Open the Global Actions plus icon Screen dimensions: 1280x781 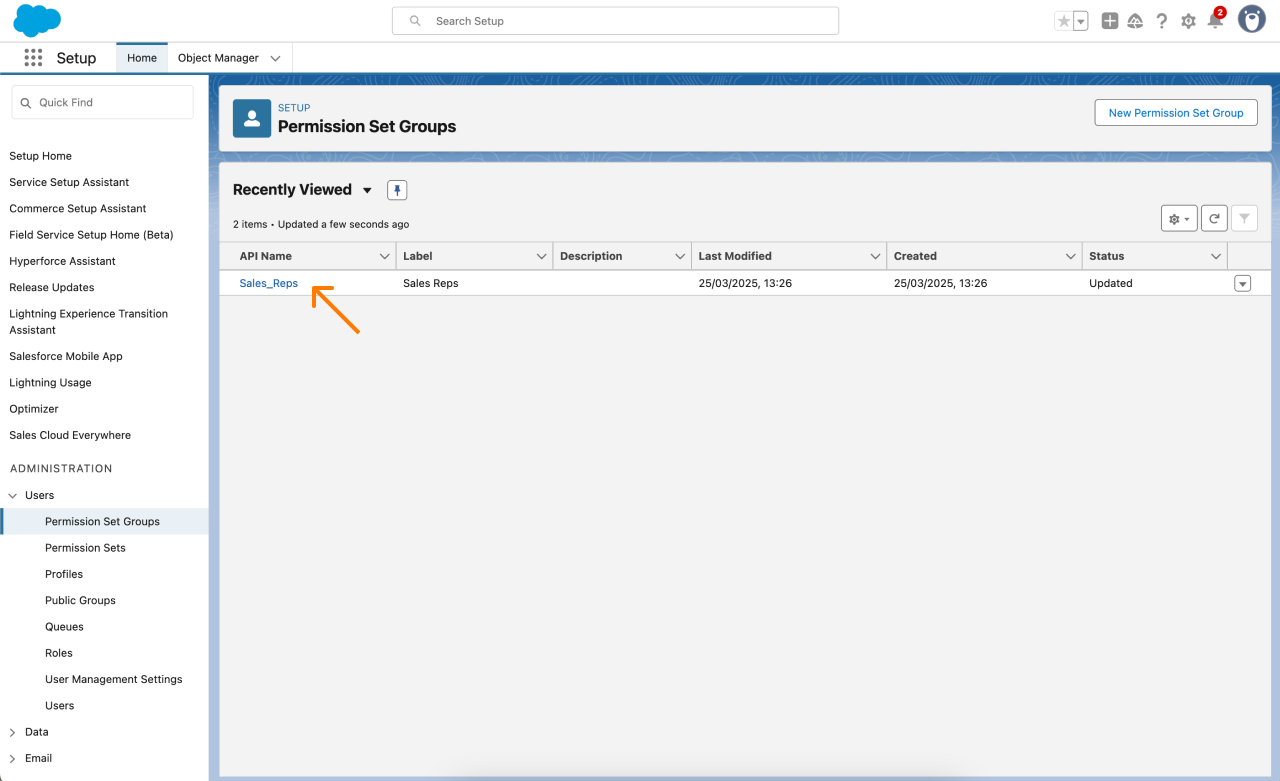click(1110, 21)
